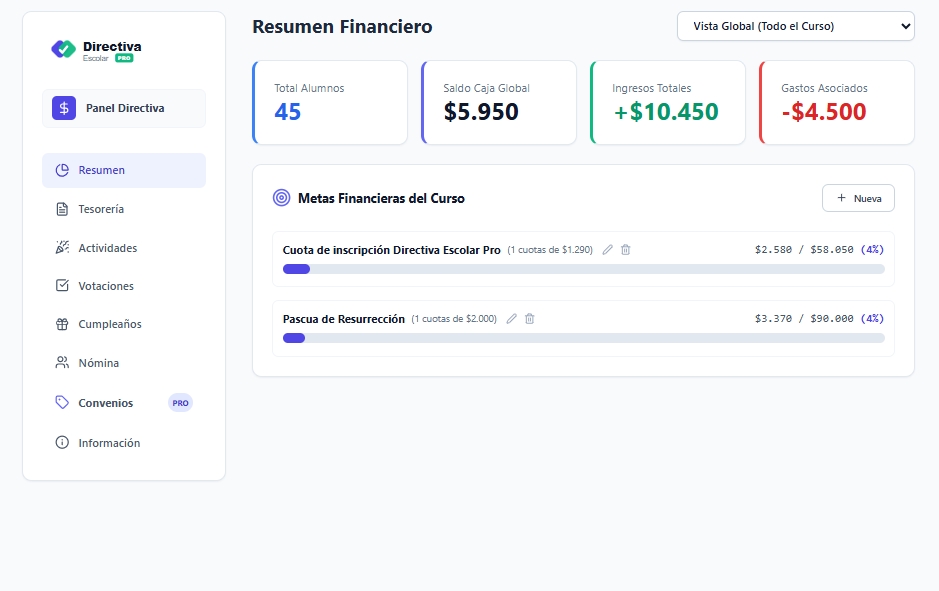Click the purple dollar icon in Panel Directiva

click(64, 108)
